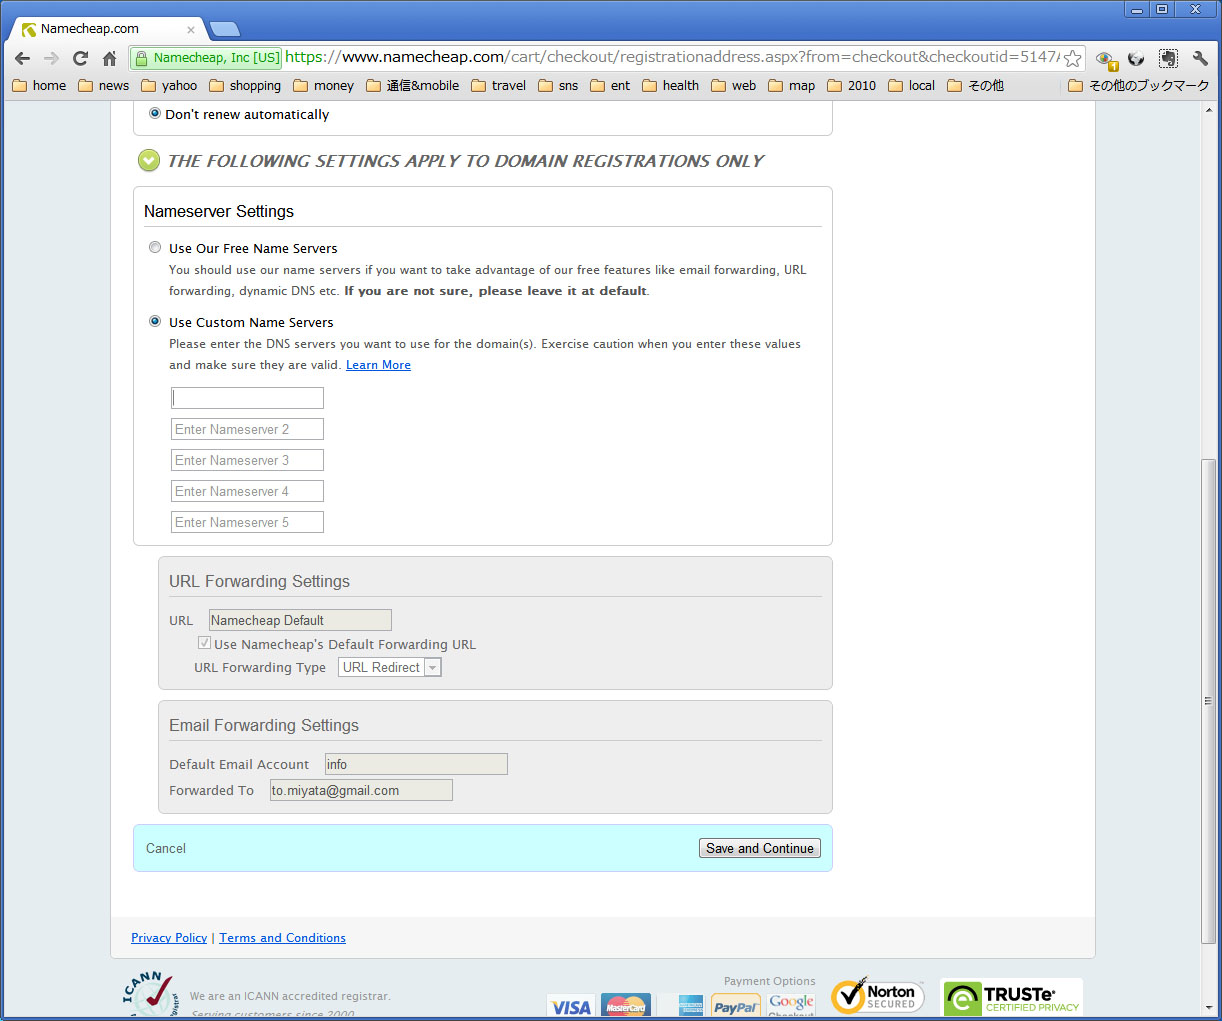Click the Save and Continue button
This screenshot has width=1222, height=1021.
[759, 848]
